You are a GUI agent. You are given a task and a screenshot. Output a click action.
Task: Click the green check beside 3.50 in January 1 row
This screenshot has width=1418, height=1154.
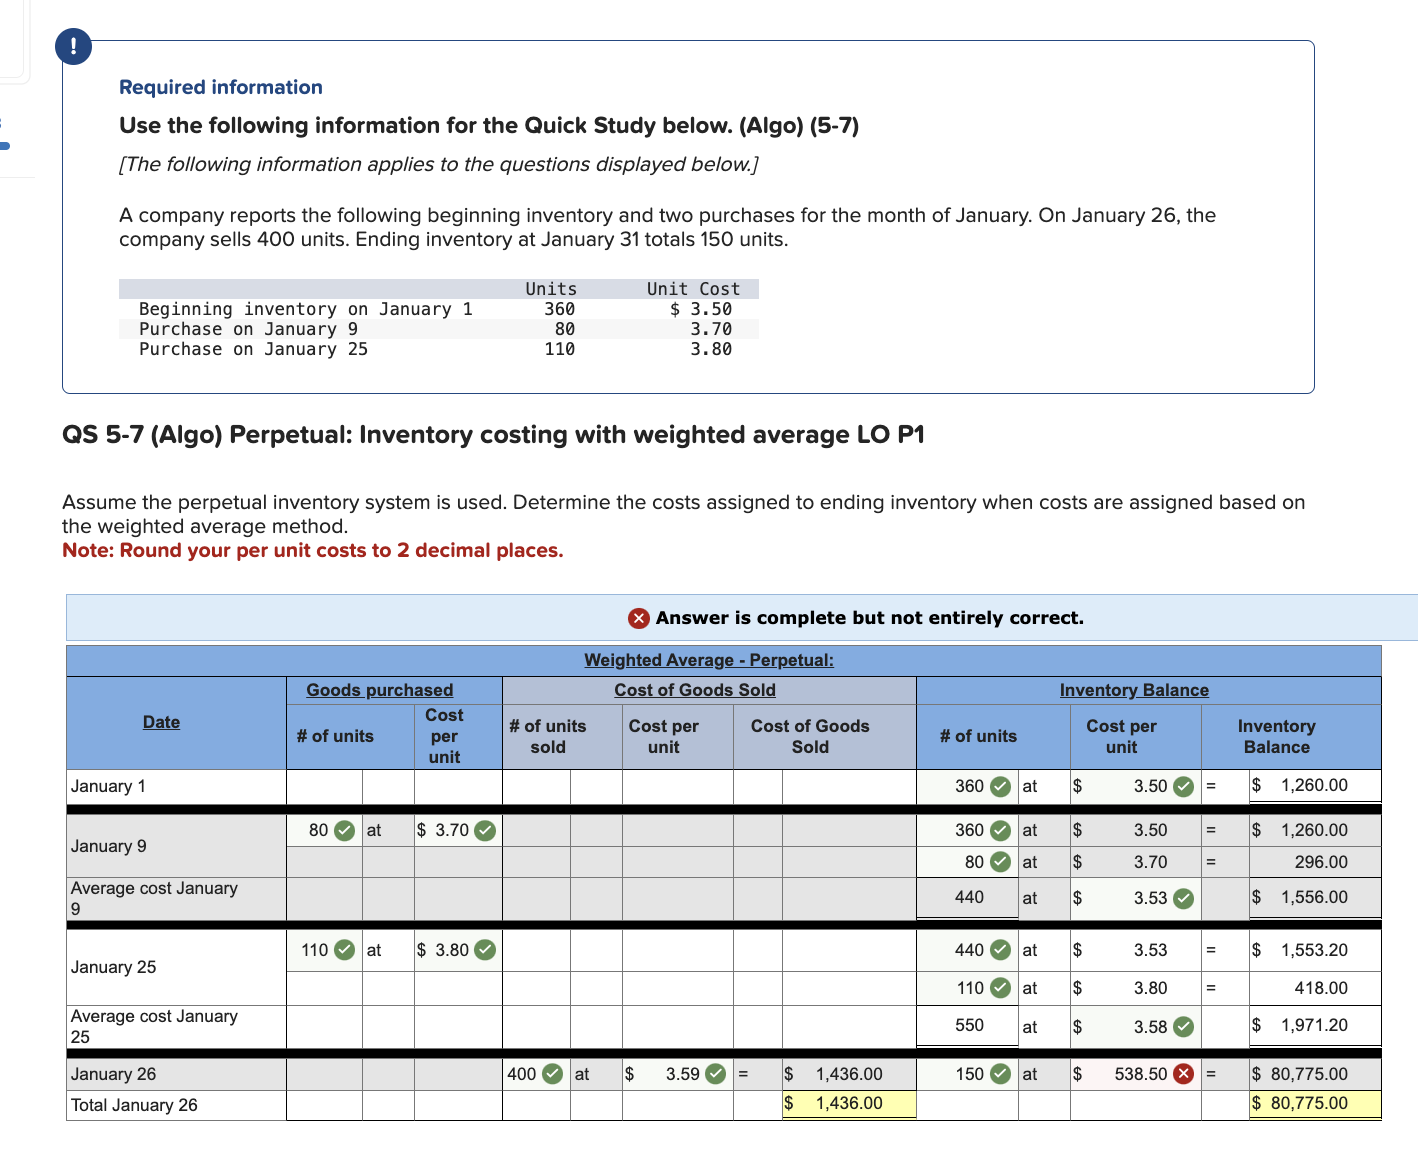[1183, 787]
